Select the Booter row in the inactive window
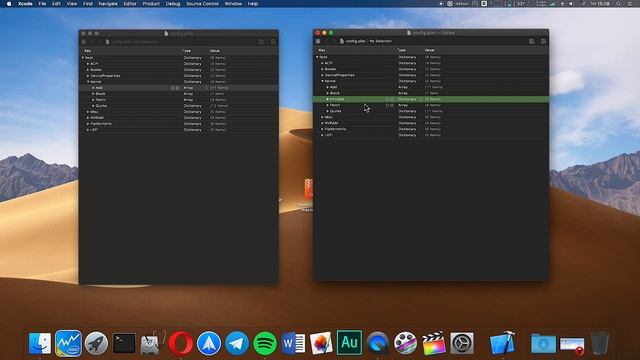The width and height of the screenshot is (640, 360). [179, 70]
